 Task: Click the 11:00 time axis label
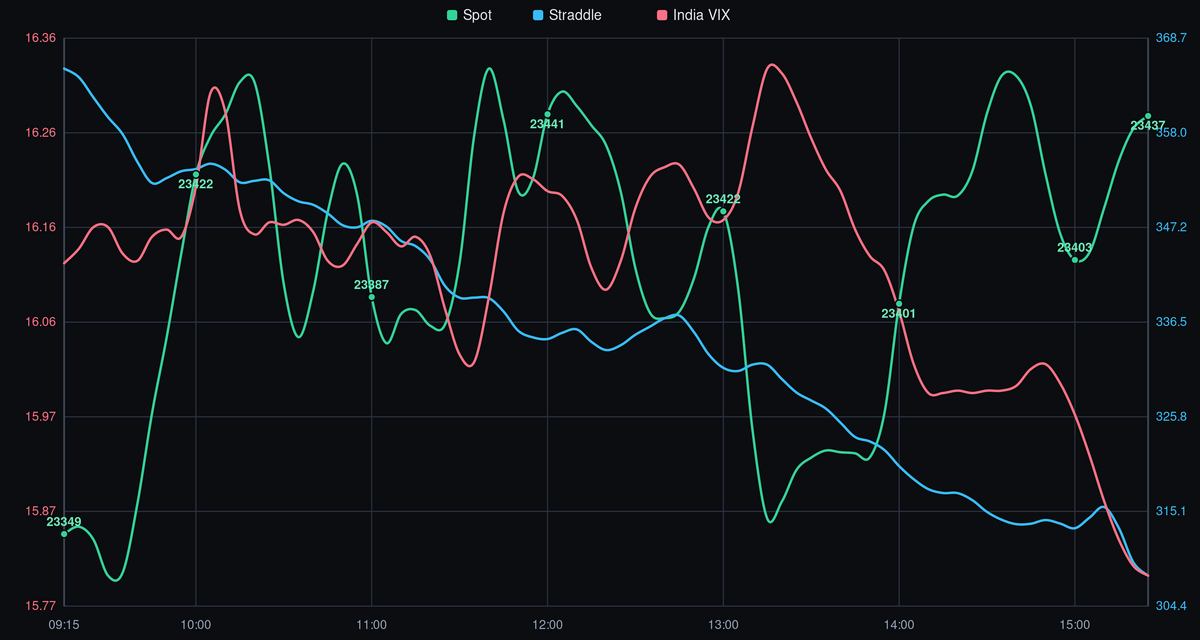372,624
